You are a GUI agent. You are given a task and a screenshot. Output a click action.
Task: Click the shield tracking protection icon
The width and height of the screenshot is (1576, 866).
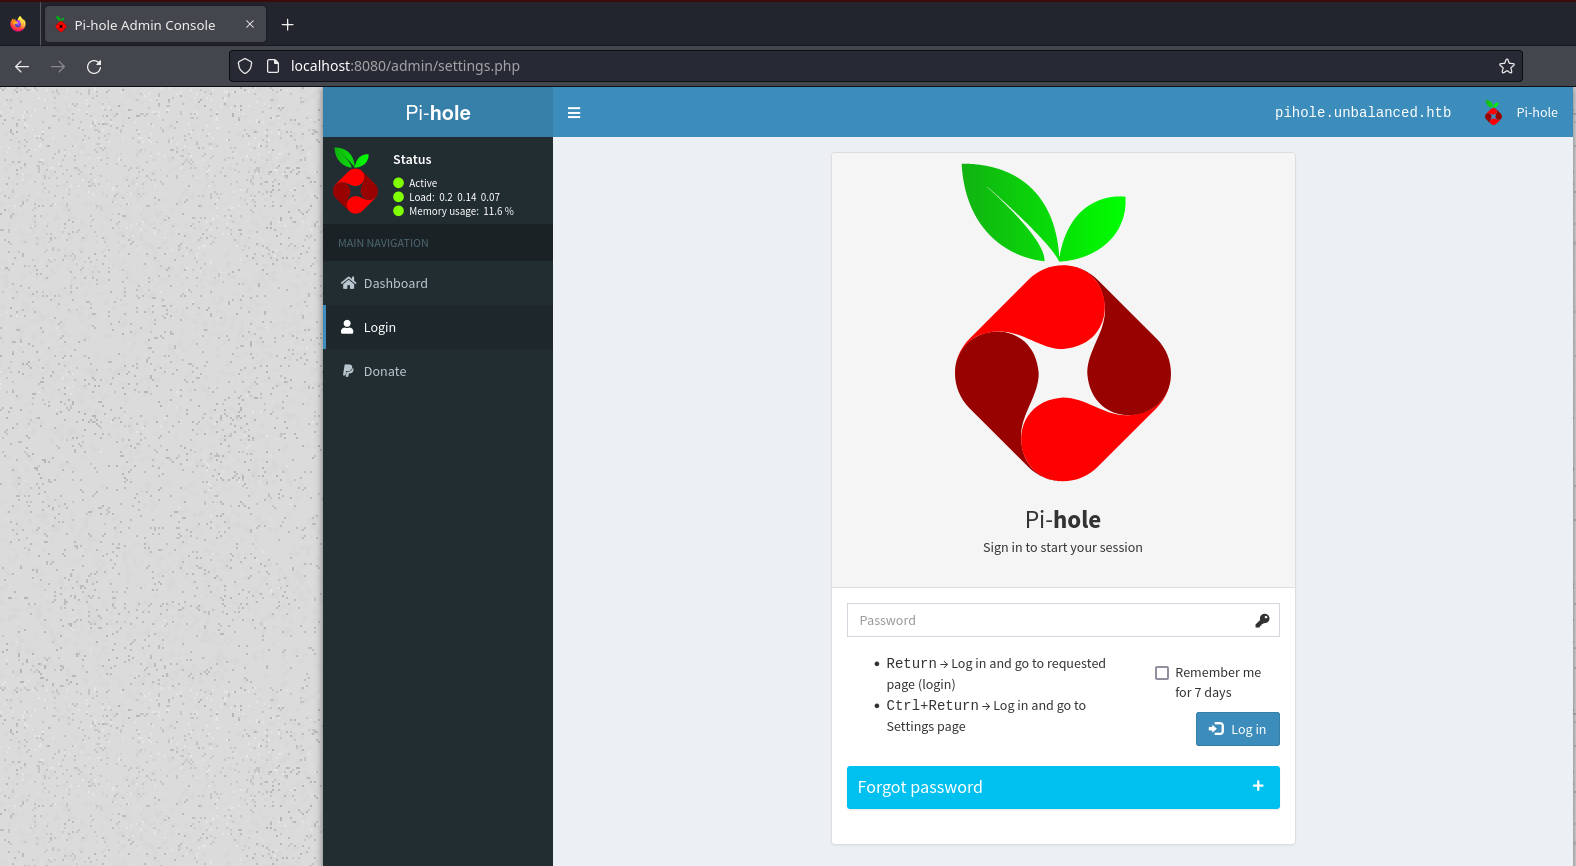click(245, 66)
